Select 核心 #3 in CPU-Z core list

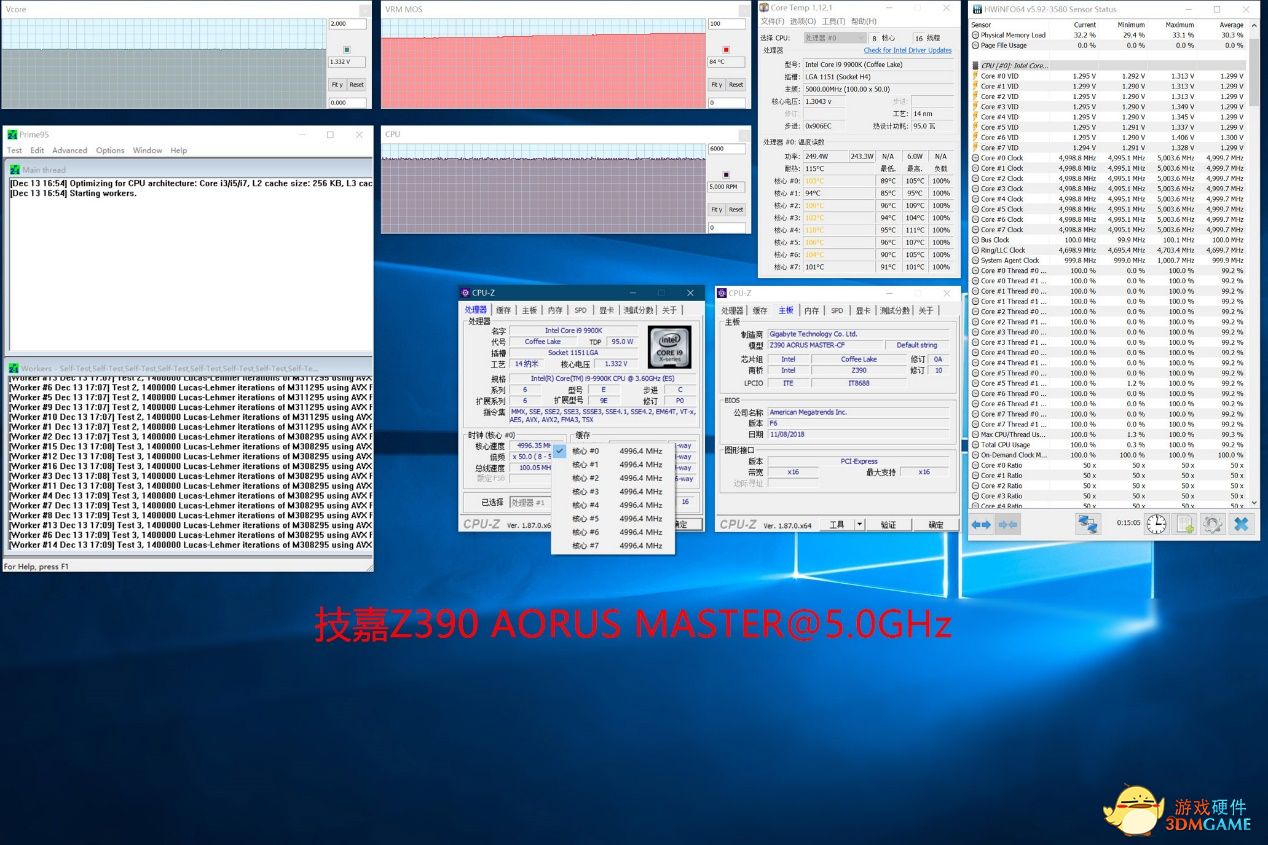pyautogui.click(x=612, y=492)
